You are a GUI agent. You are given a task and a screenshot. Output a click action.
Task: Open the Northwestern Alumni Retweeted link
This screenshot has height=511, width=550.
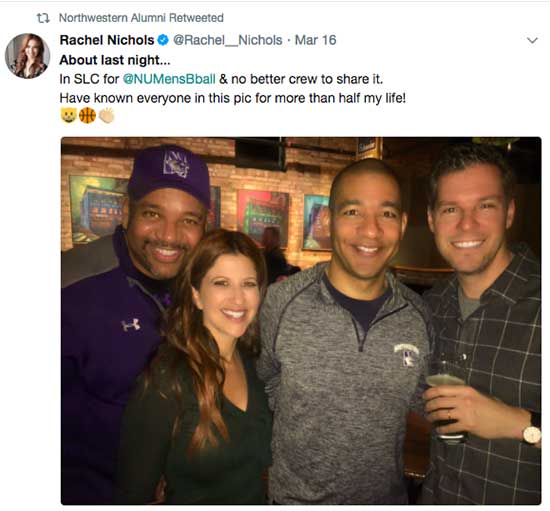tap(141, 18)
